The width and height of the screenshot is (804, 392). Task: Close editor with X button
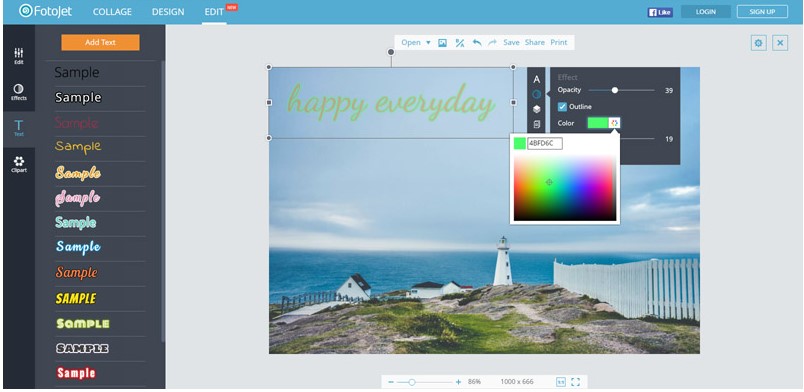[780, 43]
